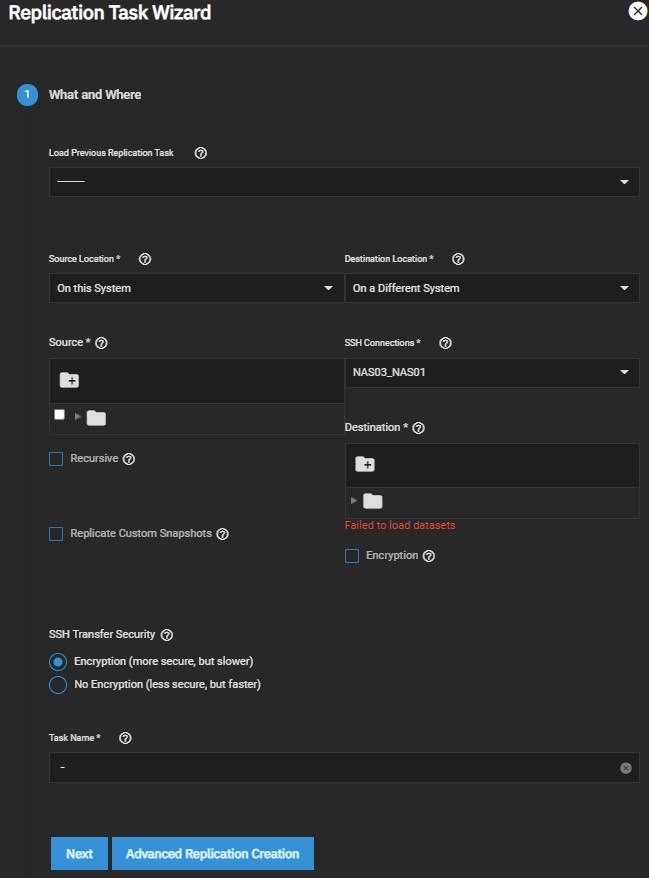
Task: Click help icon beside Destination Location
Action: pyautogui.click(x=458, y=259)
